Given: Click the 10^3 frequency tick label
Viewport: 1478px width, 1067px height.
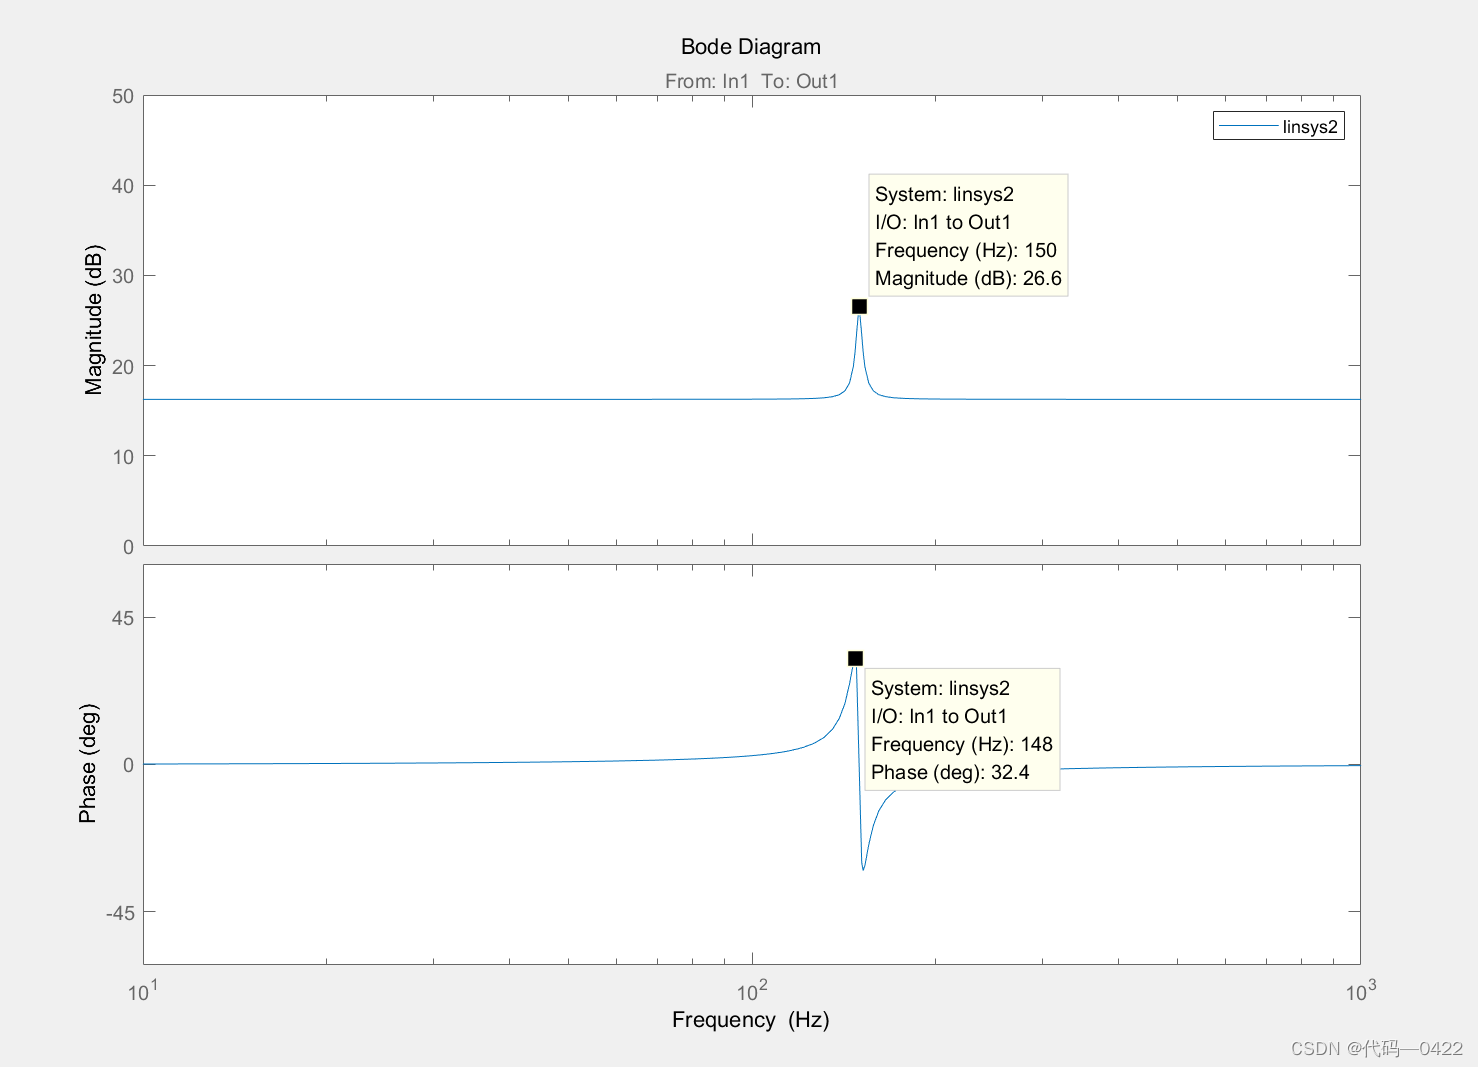Looking at the screenshot, I should pos(1360,991).
